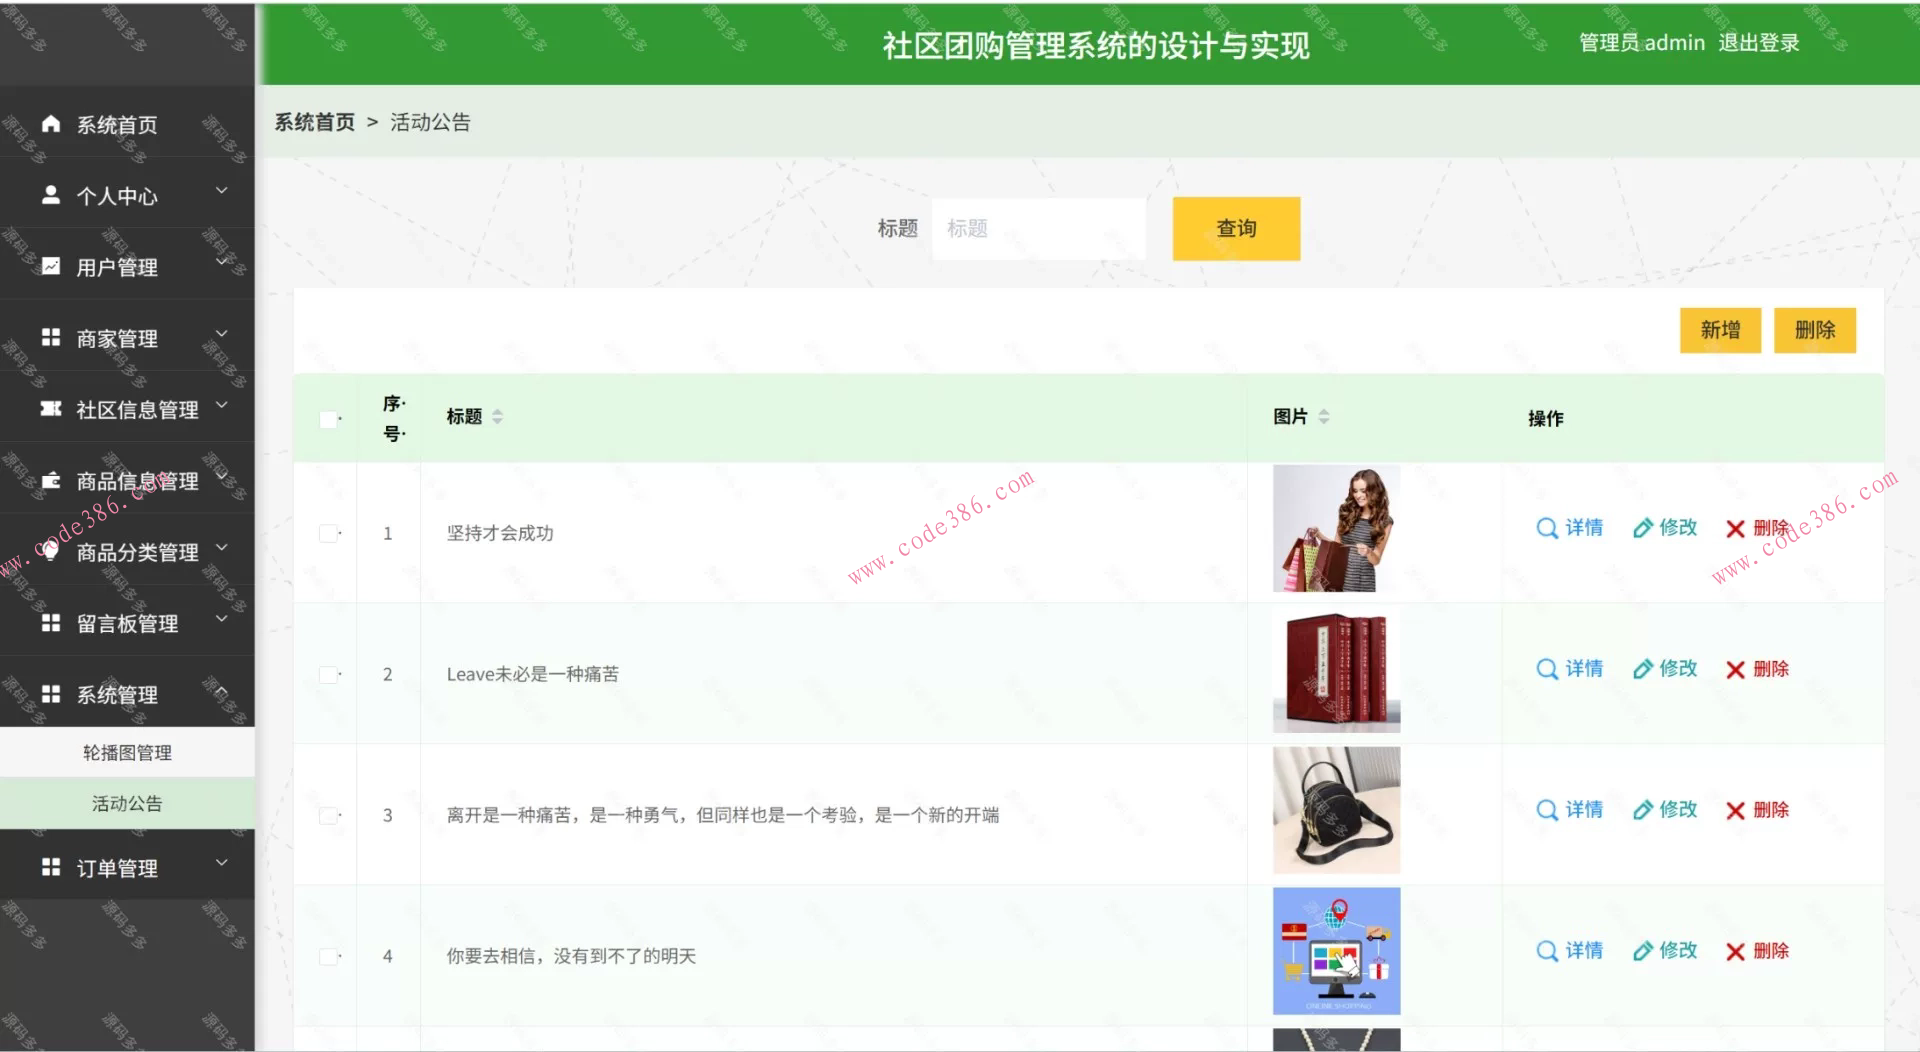Click the grid icon beside 商家管理
Screen dimensions: 1920x1052
pos(50,338)
